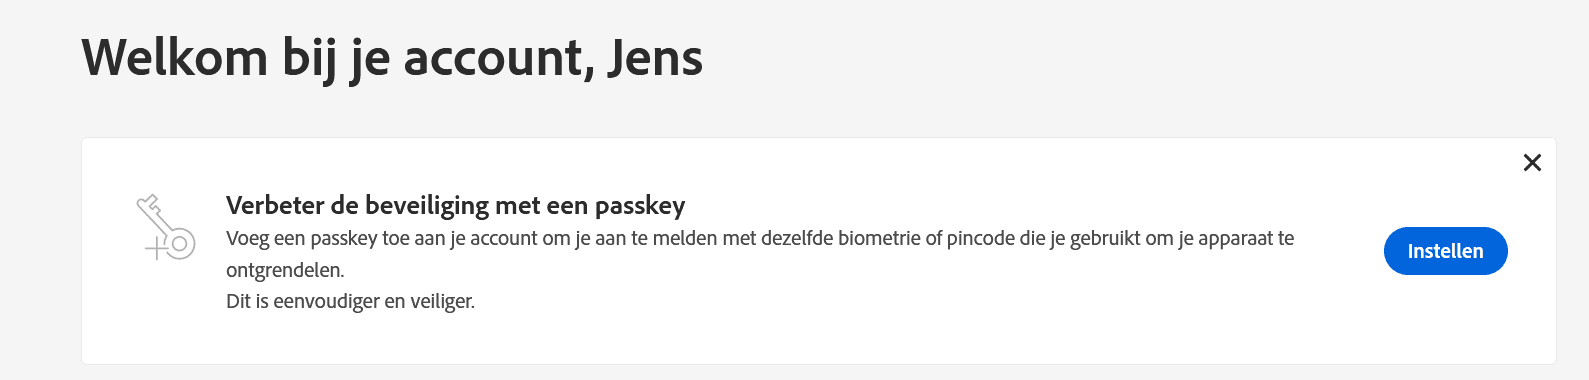Click the word 'account' in the page heading
This screenshot has width=1589, height=380.
(x=495, y=60)
